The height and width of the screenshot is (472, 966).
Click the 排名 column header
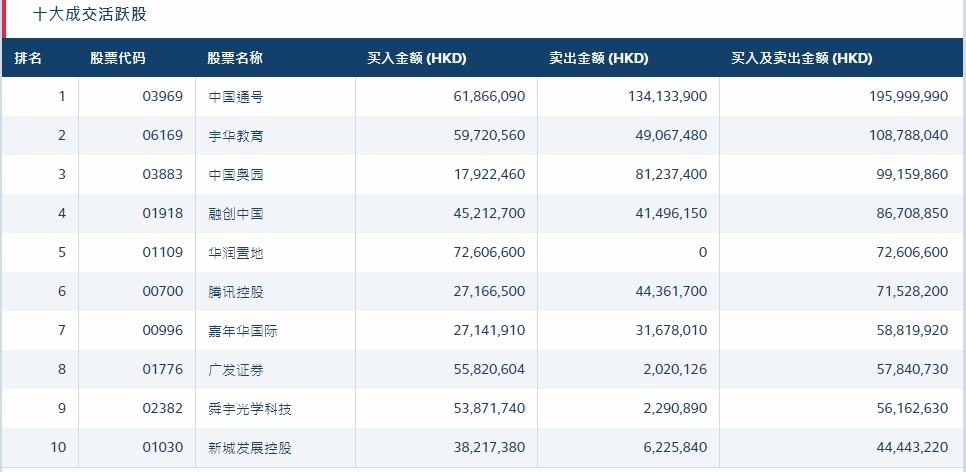click(28, 59)
